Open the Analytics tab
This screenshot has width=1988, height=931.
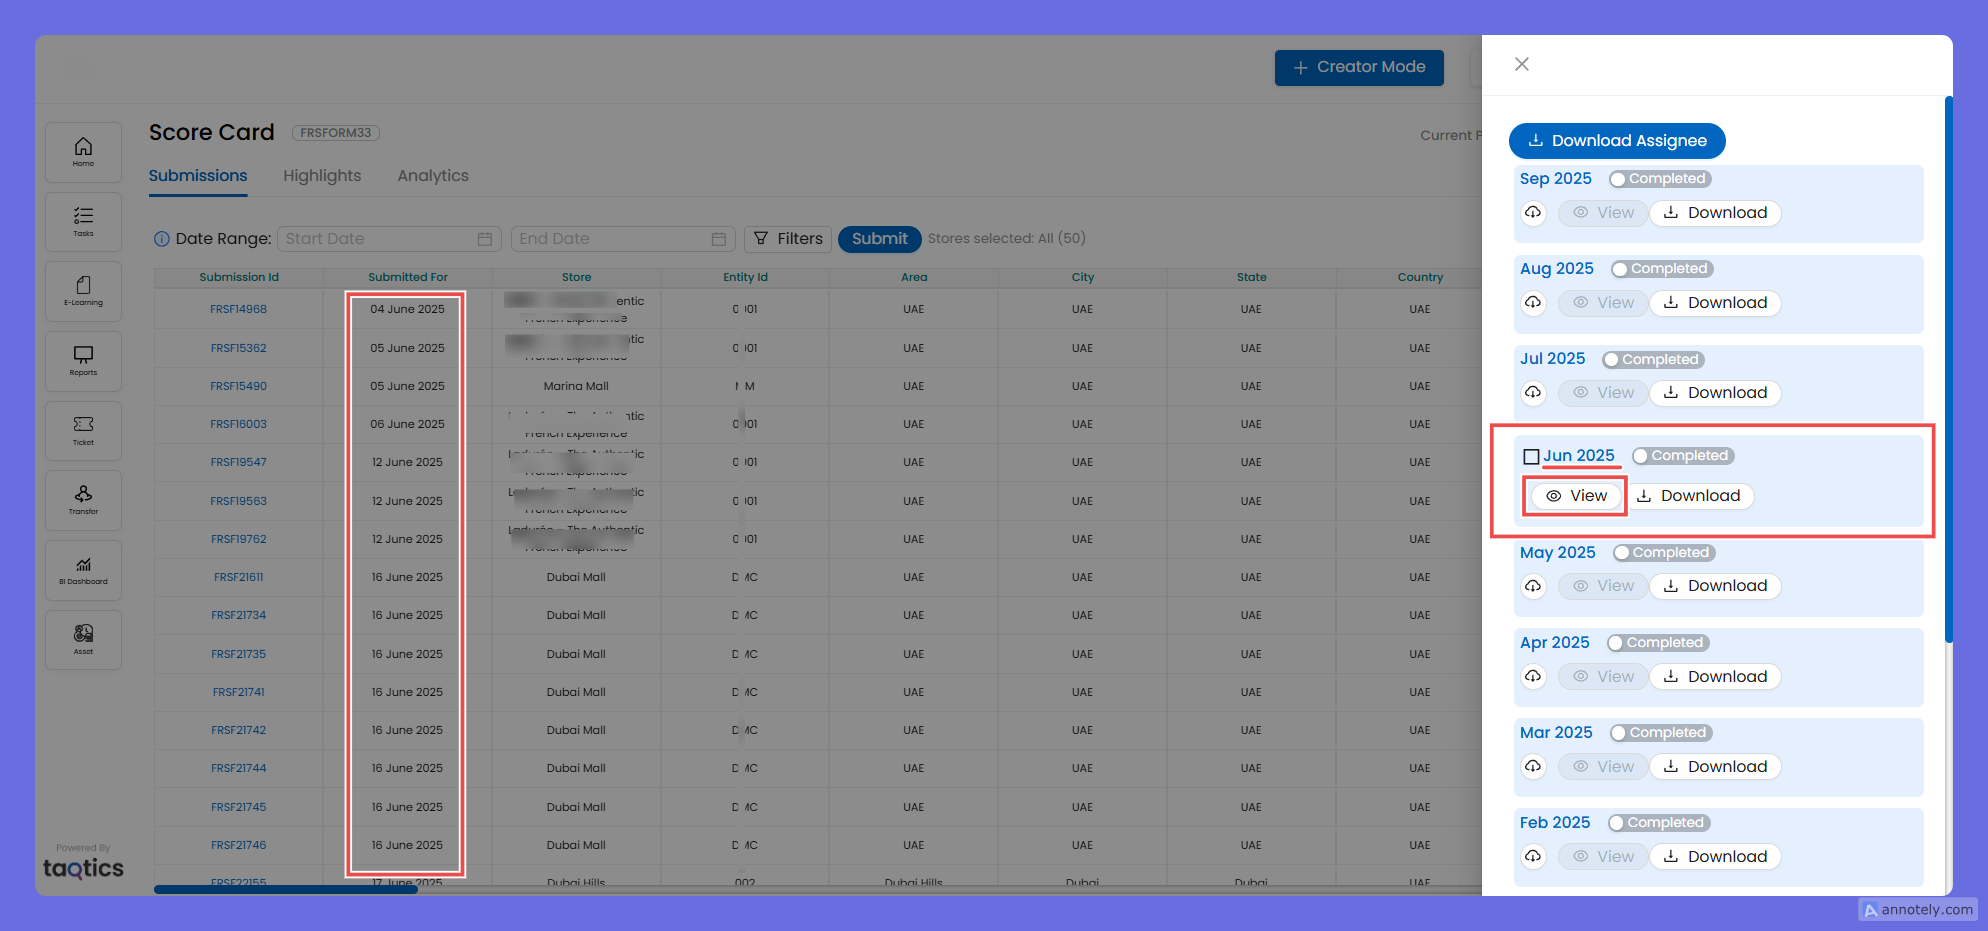click(433, 176)
